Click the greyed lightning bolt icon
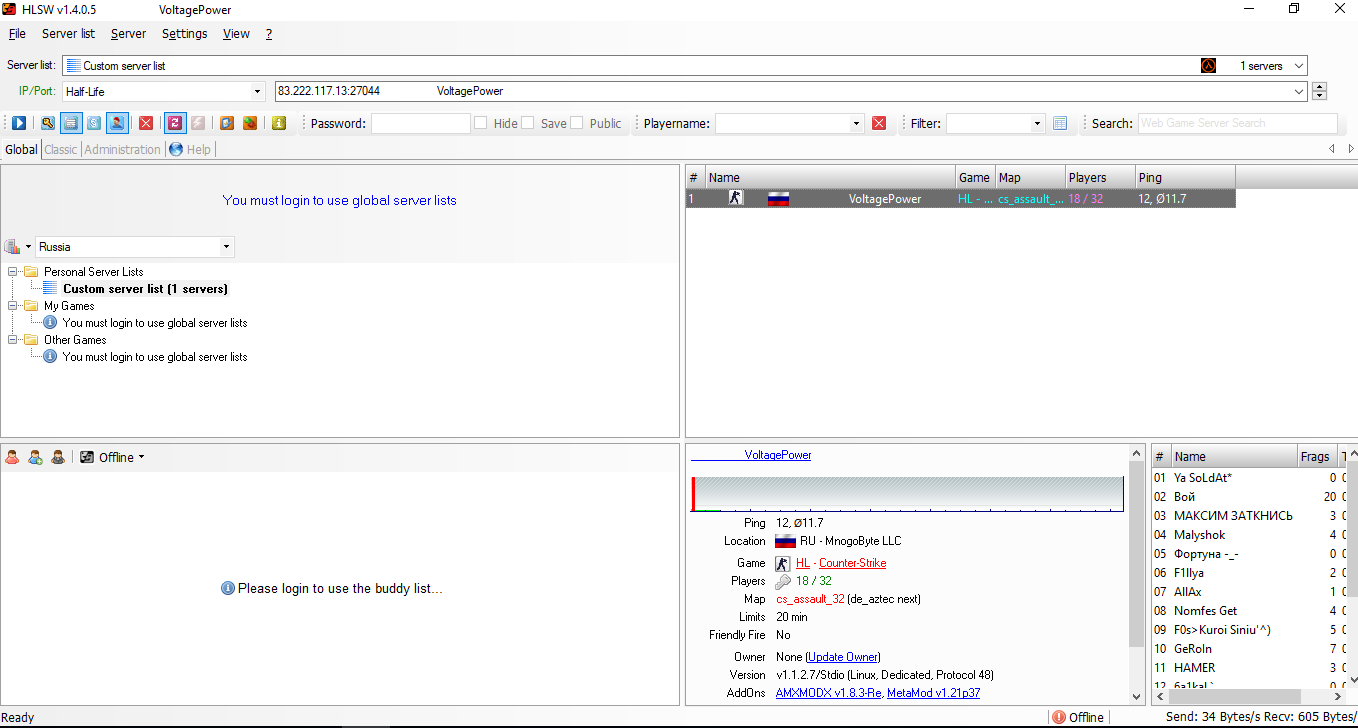The image size is (1358, 728). pos(198,123)
